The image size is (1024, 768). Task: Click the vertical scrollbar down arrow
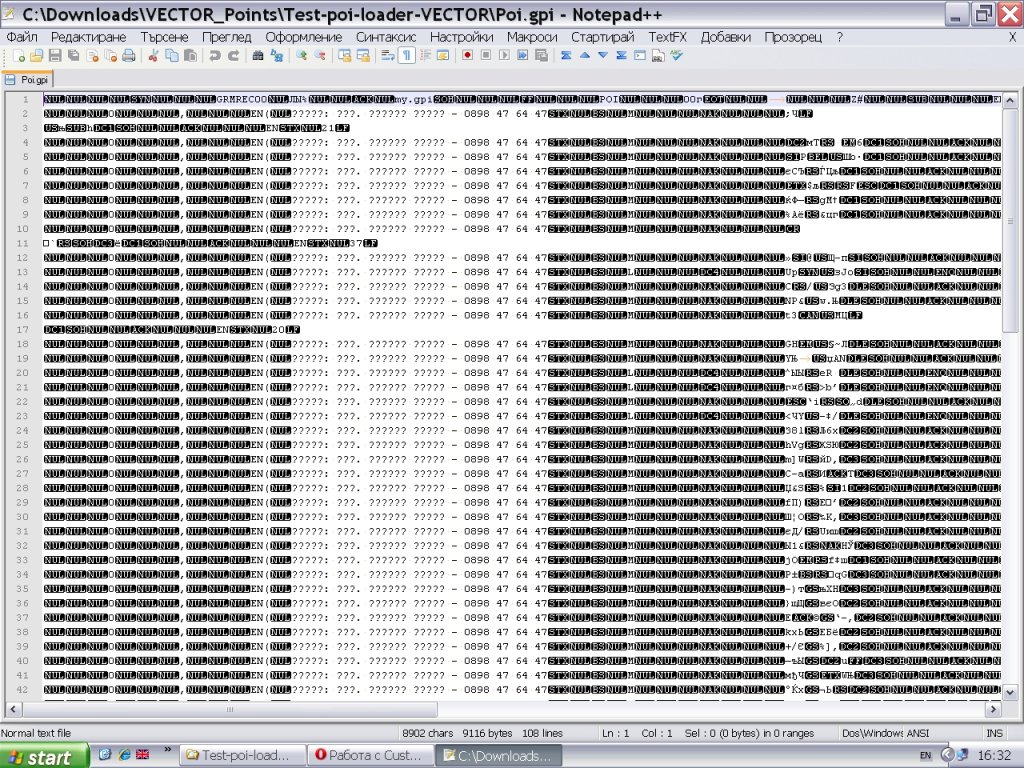pos(1010,691)
